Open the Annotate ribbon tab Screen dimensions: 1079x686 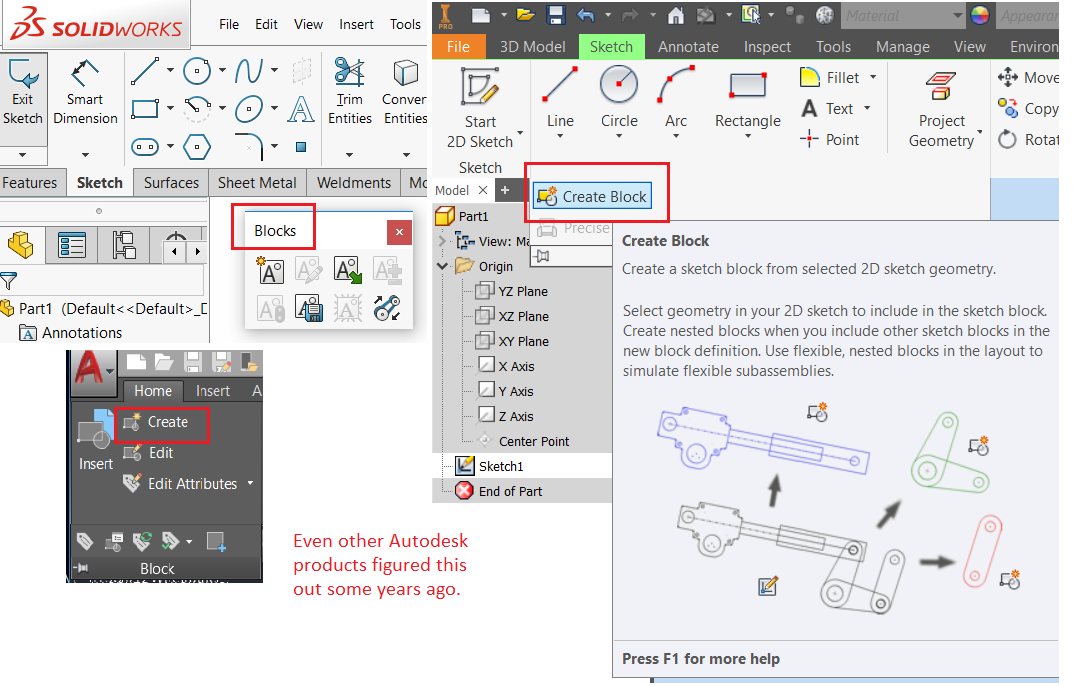click(688, 46)
